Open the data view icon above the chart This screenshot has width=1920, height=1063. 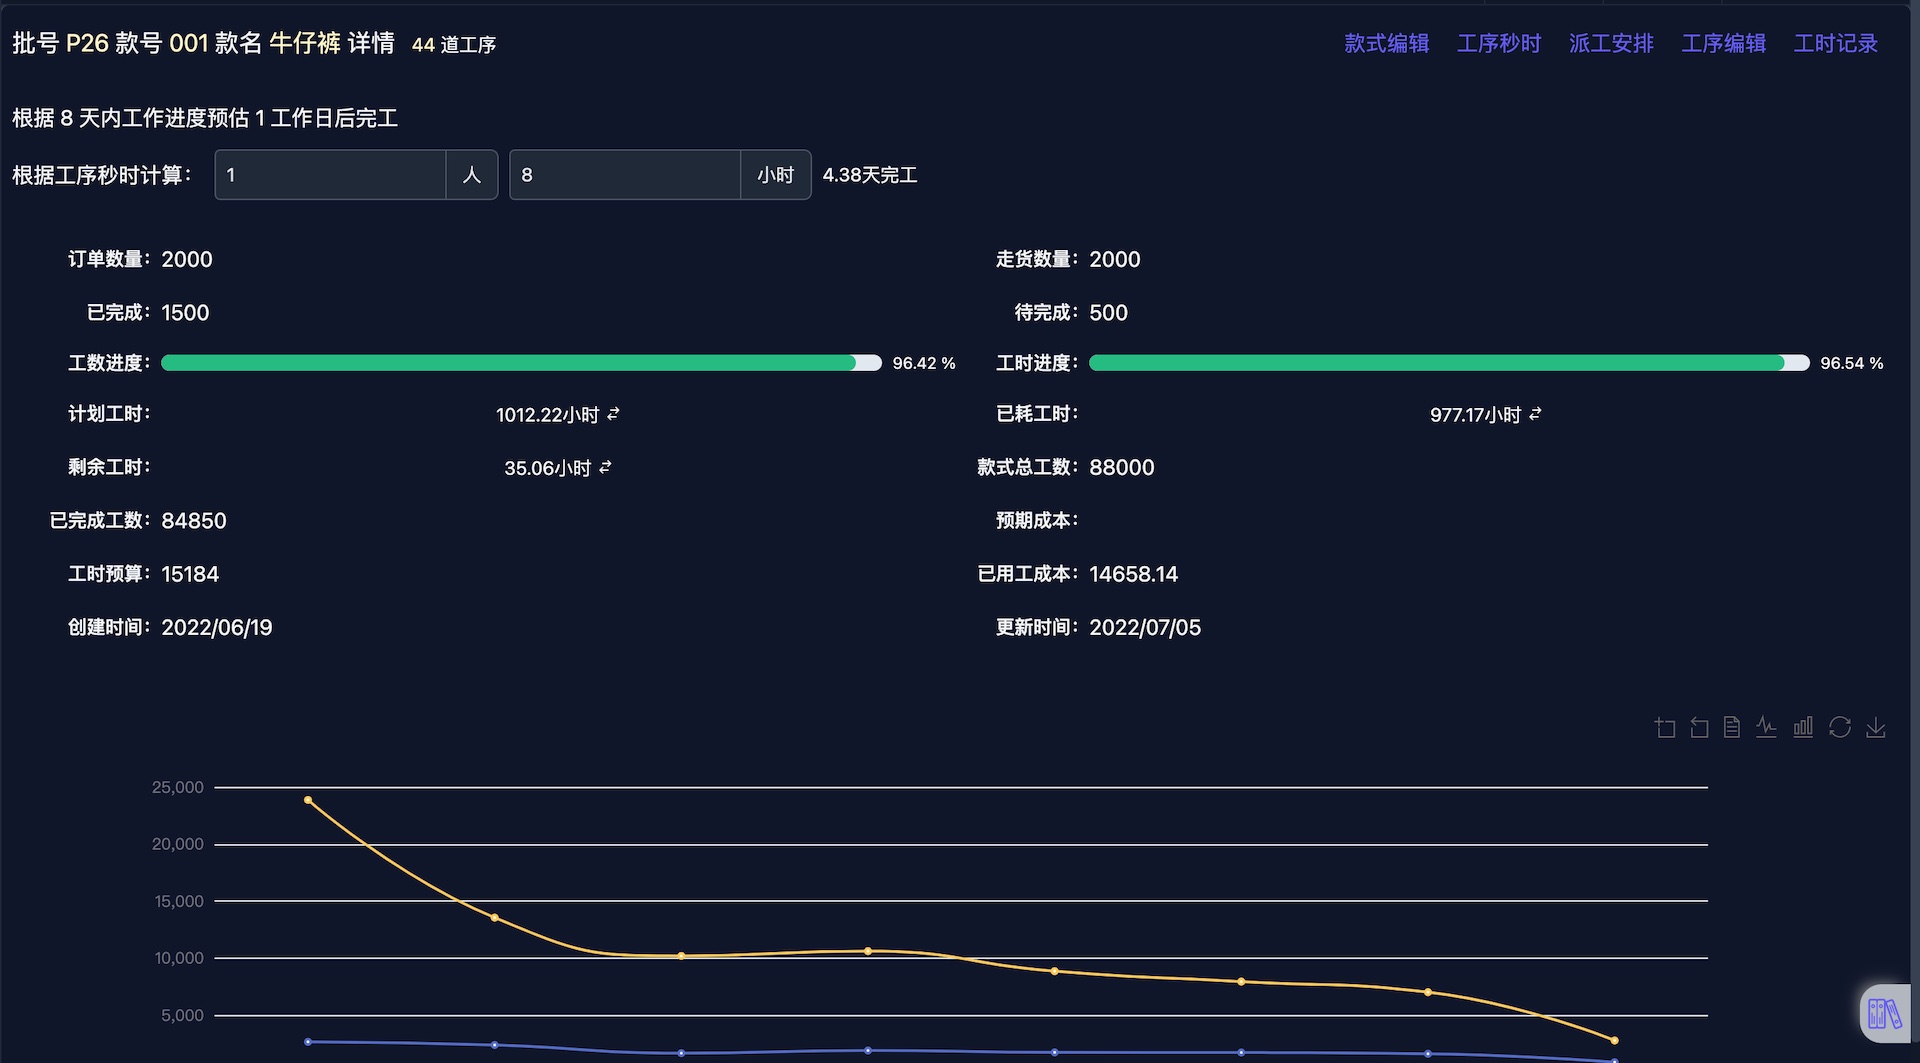(1731, 727)
